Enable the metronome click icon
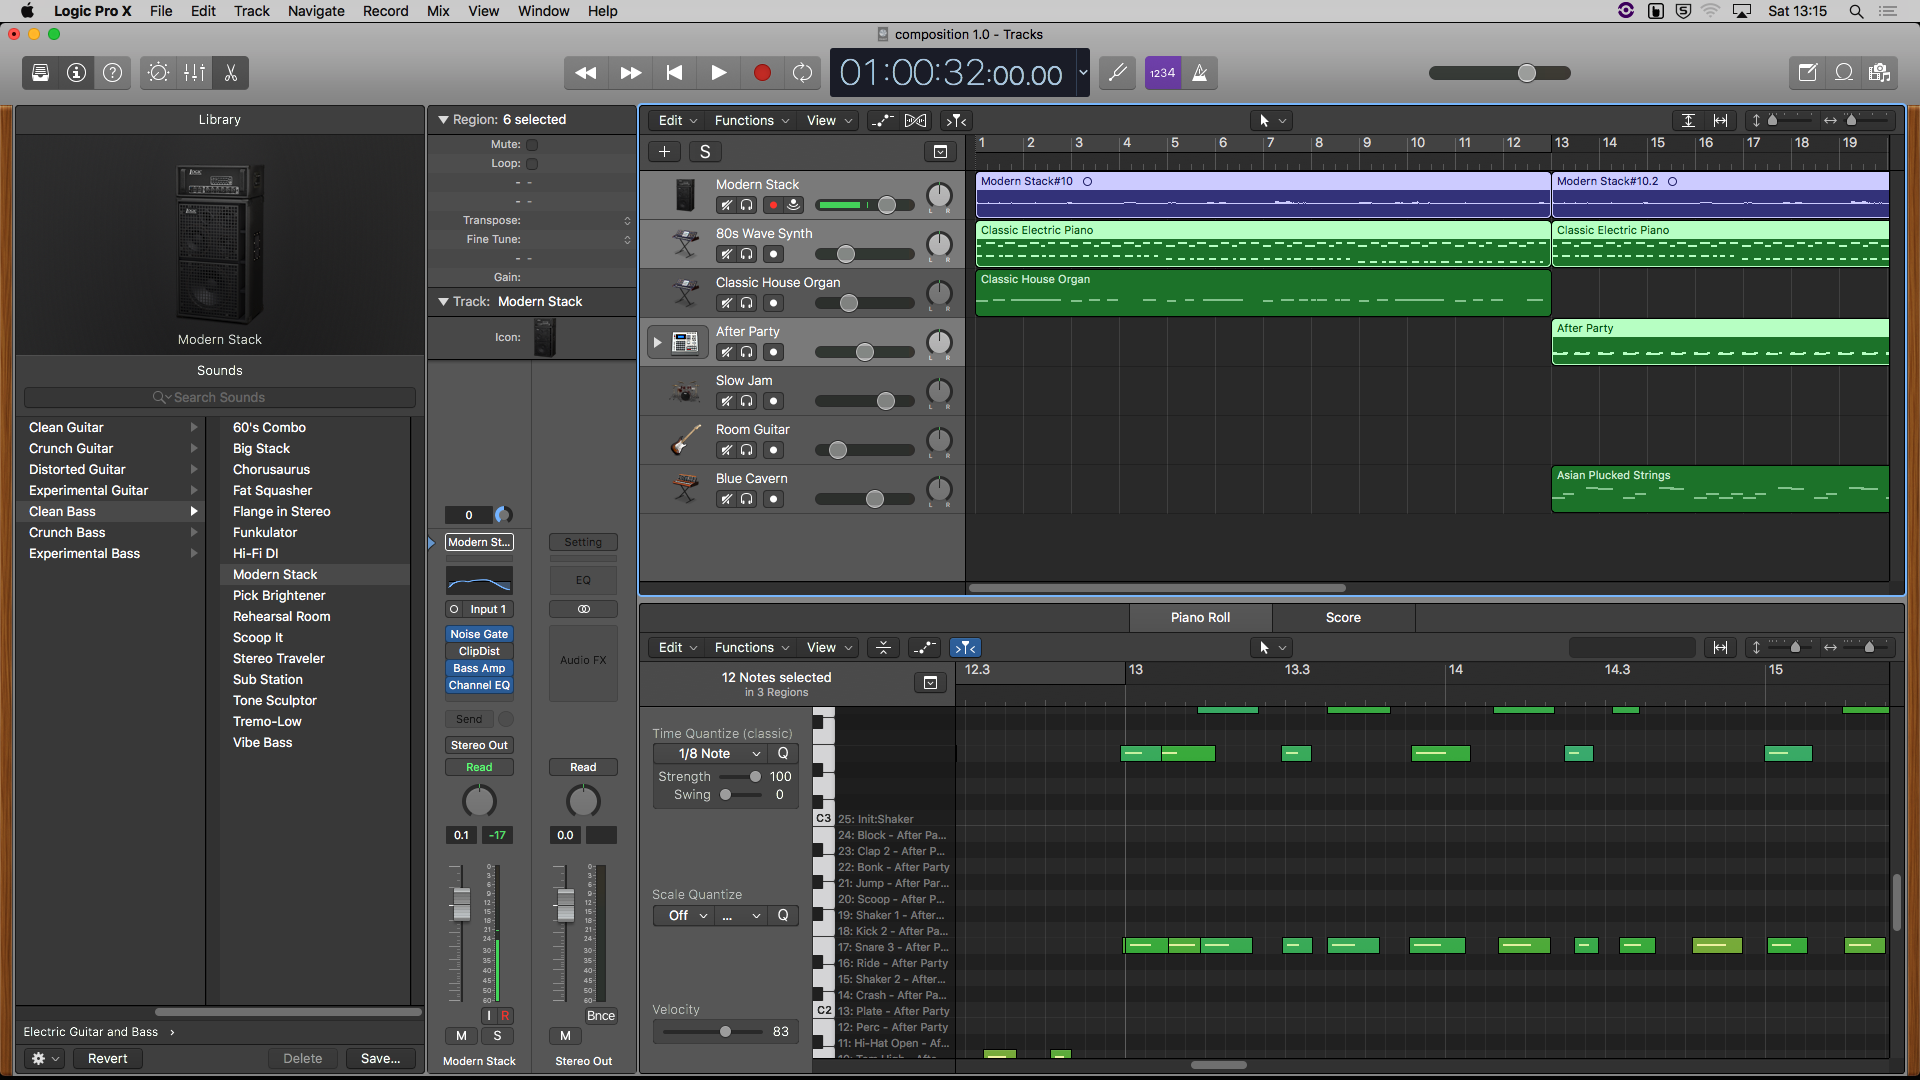1920x1080 pixels. pyautogui.click(x=1200, y=73)
